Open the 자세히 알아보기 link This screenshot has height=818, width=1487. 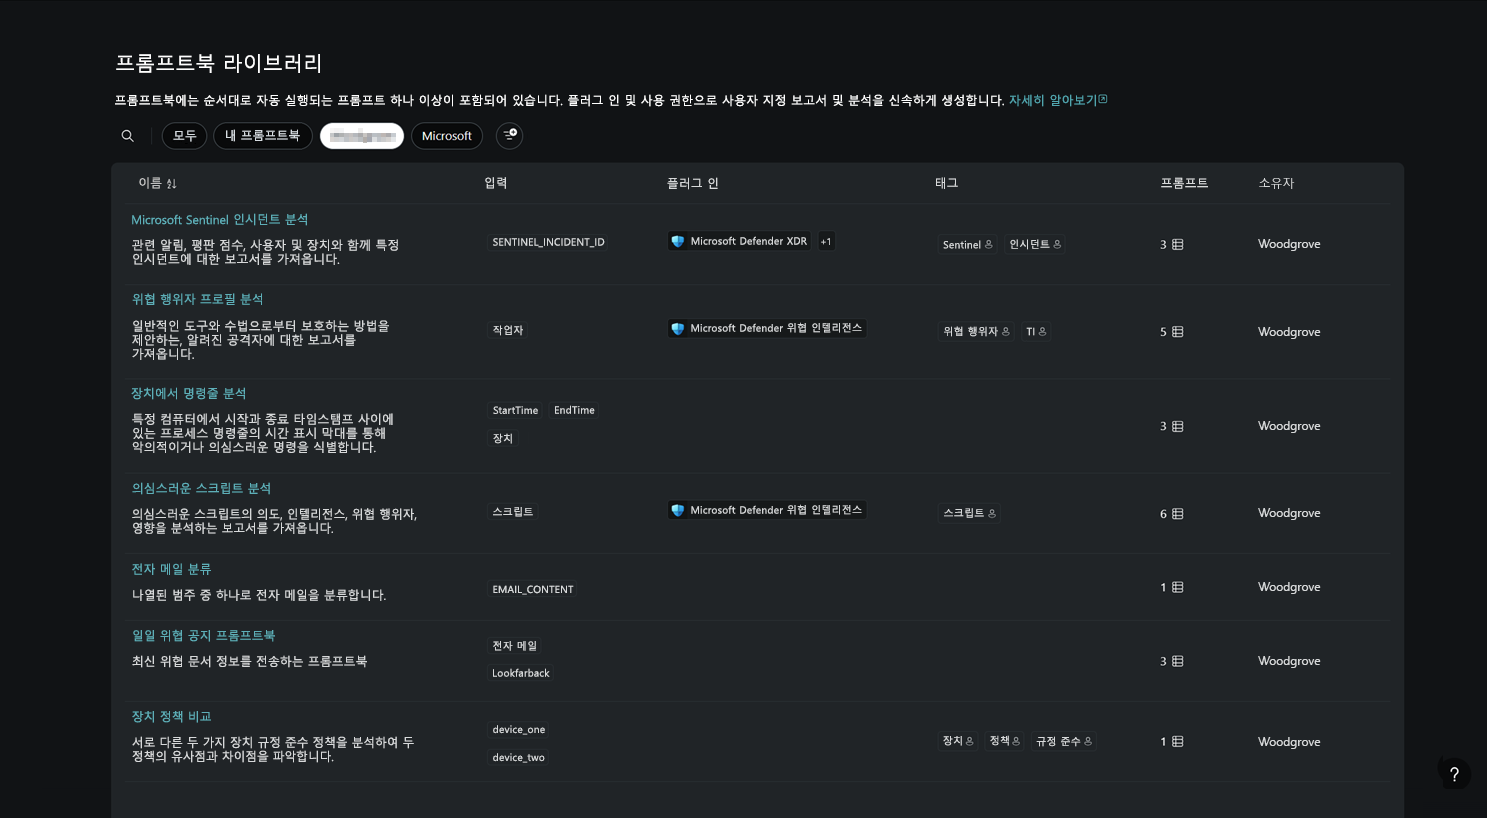click(1057, 100)
